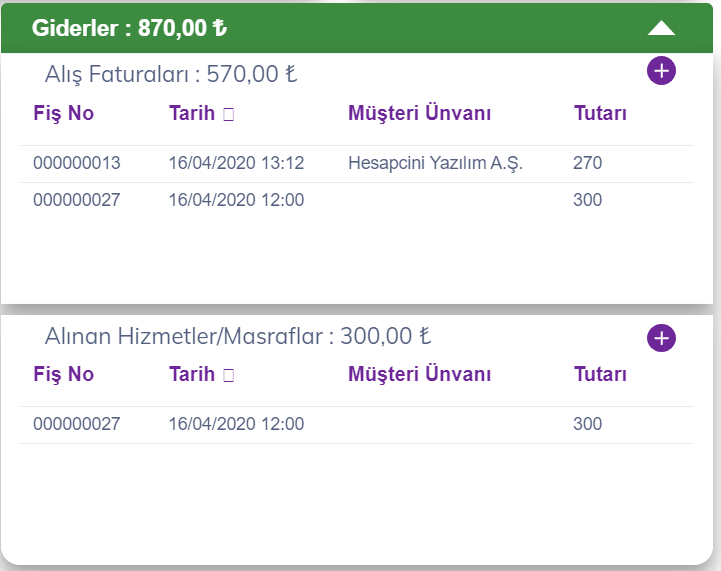Viewport: 721px width, 571px height.
Task: Click the Alış Faturaları : 570,00 ₺ section title
Action: (171, 74)
